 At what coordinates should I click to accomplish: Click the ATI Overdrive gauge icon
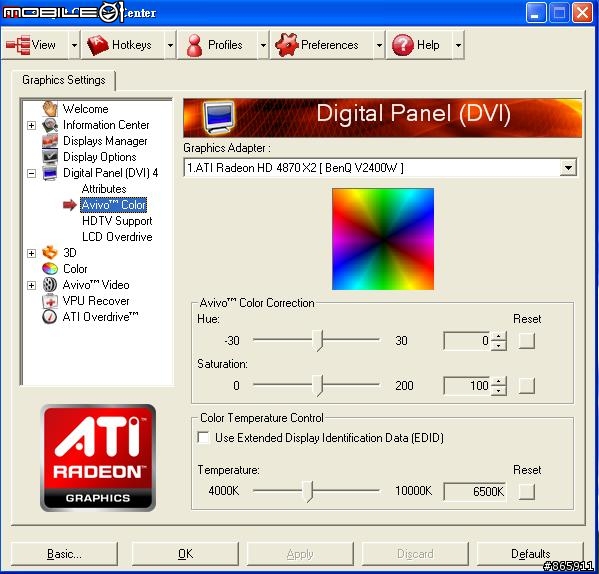coord(50,317)
